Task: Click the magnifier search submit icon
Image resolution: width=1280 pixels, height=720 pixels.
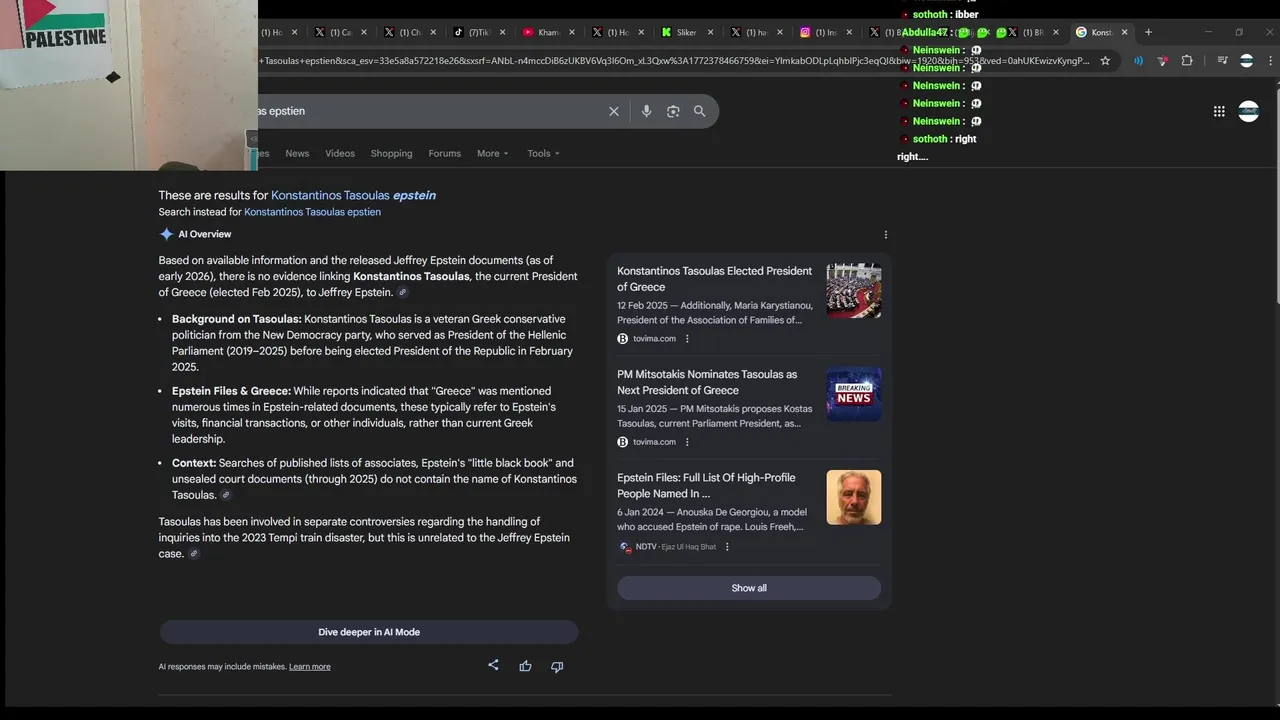Action: click(x=700, y=111)
